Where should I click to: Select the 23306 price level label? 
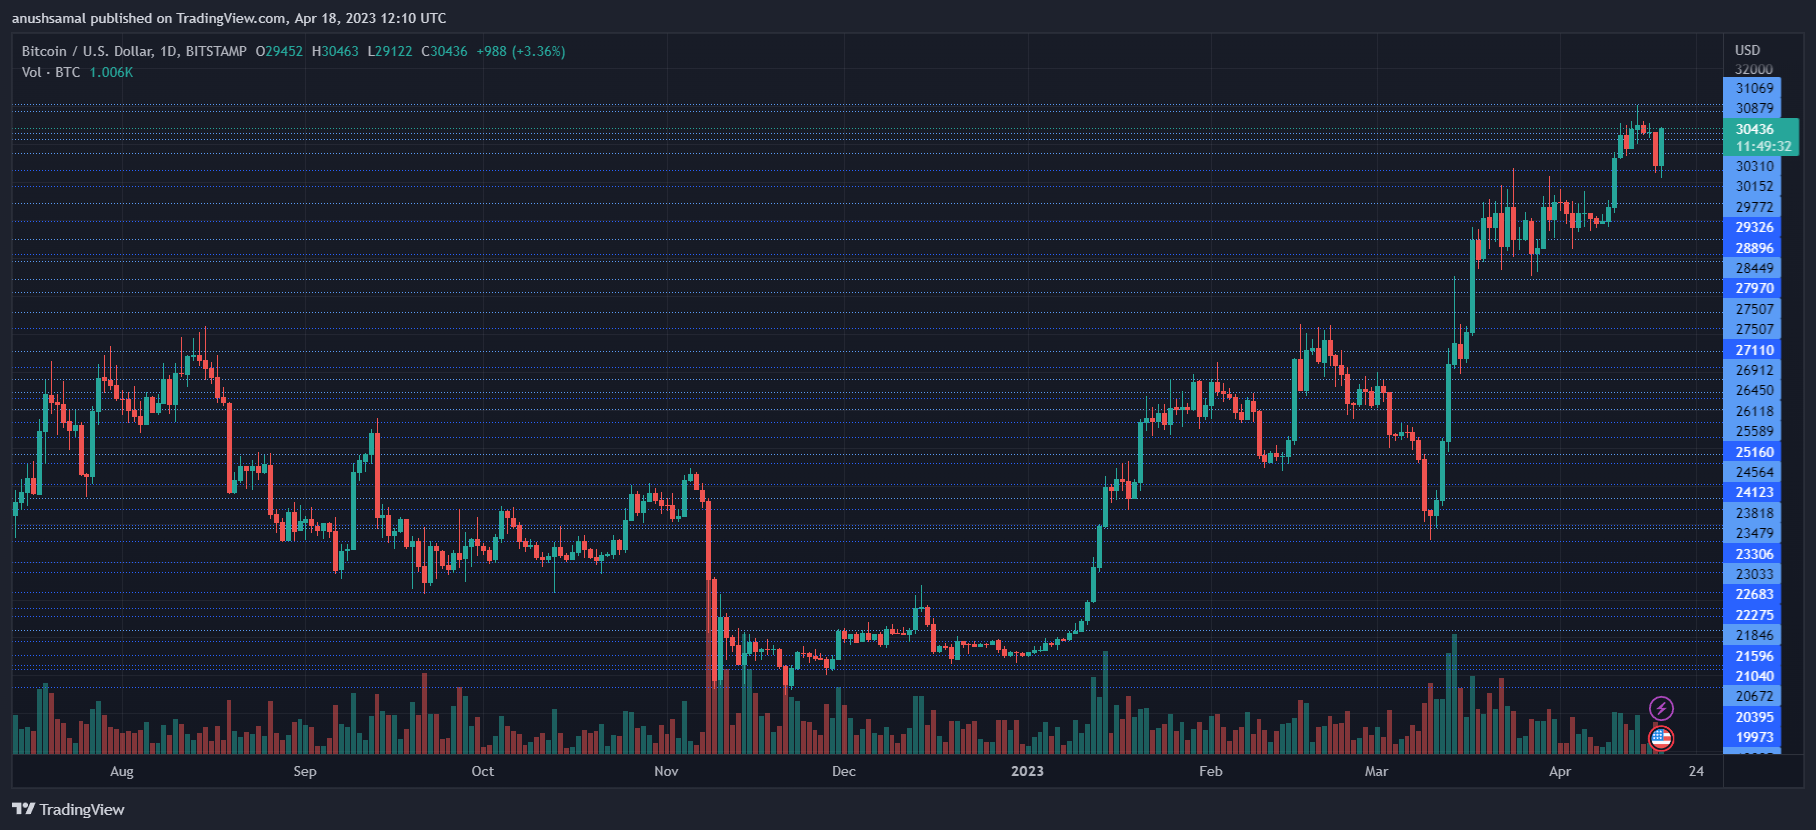pyautogui.click(x=1754, y=554)
